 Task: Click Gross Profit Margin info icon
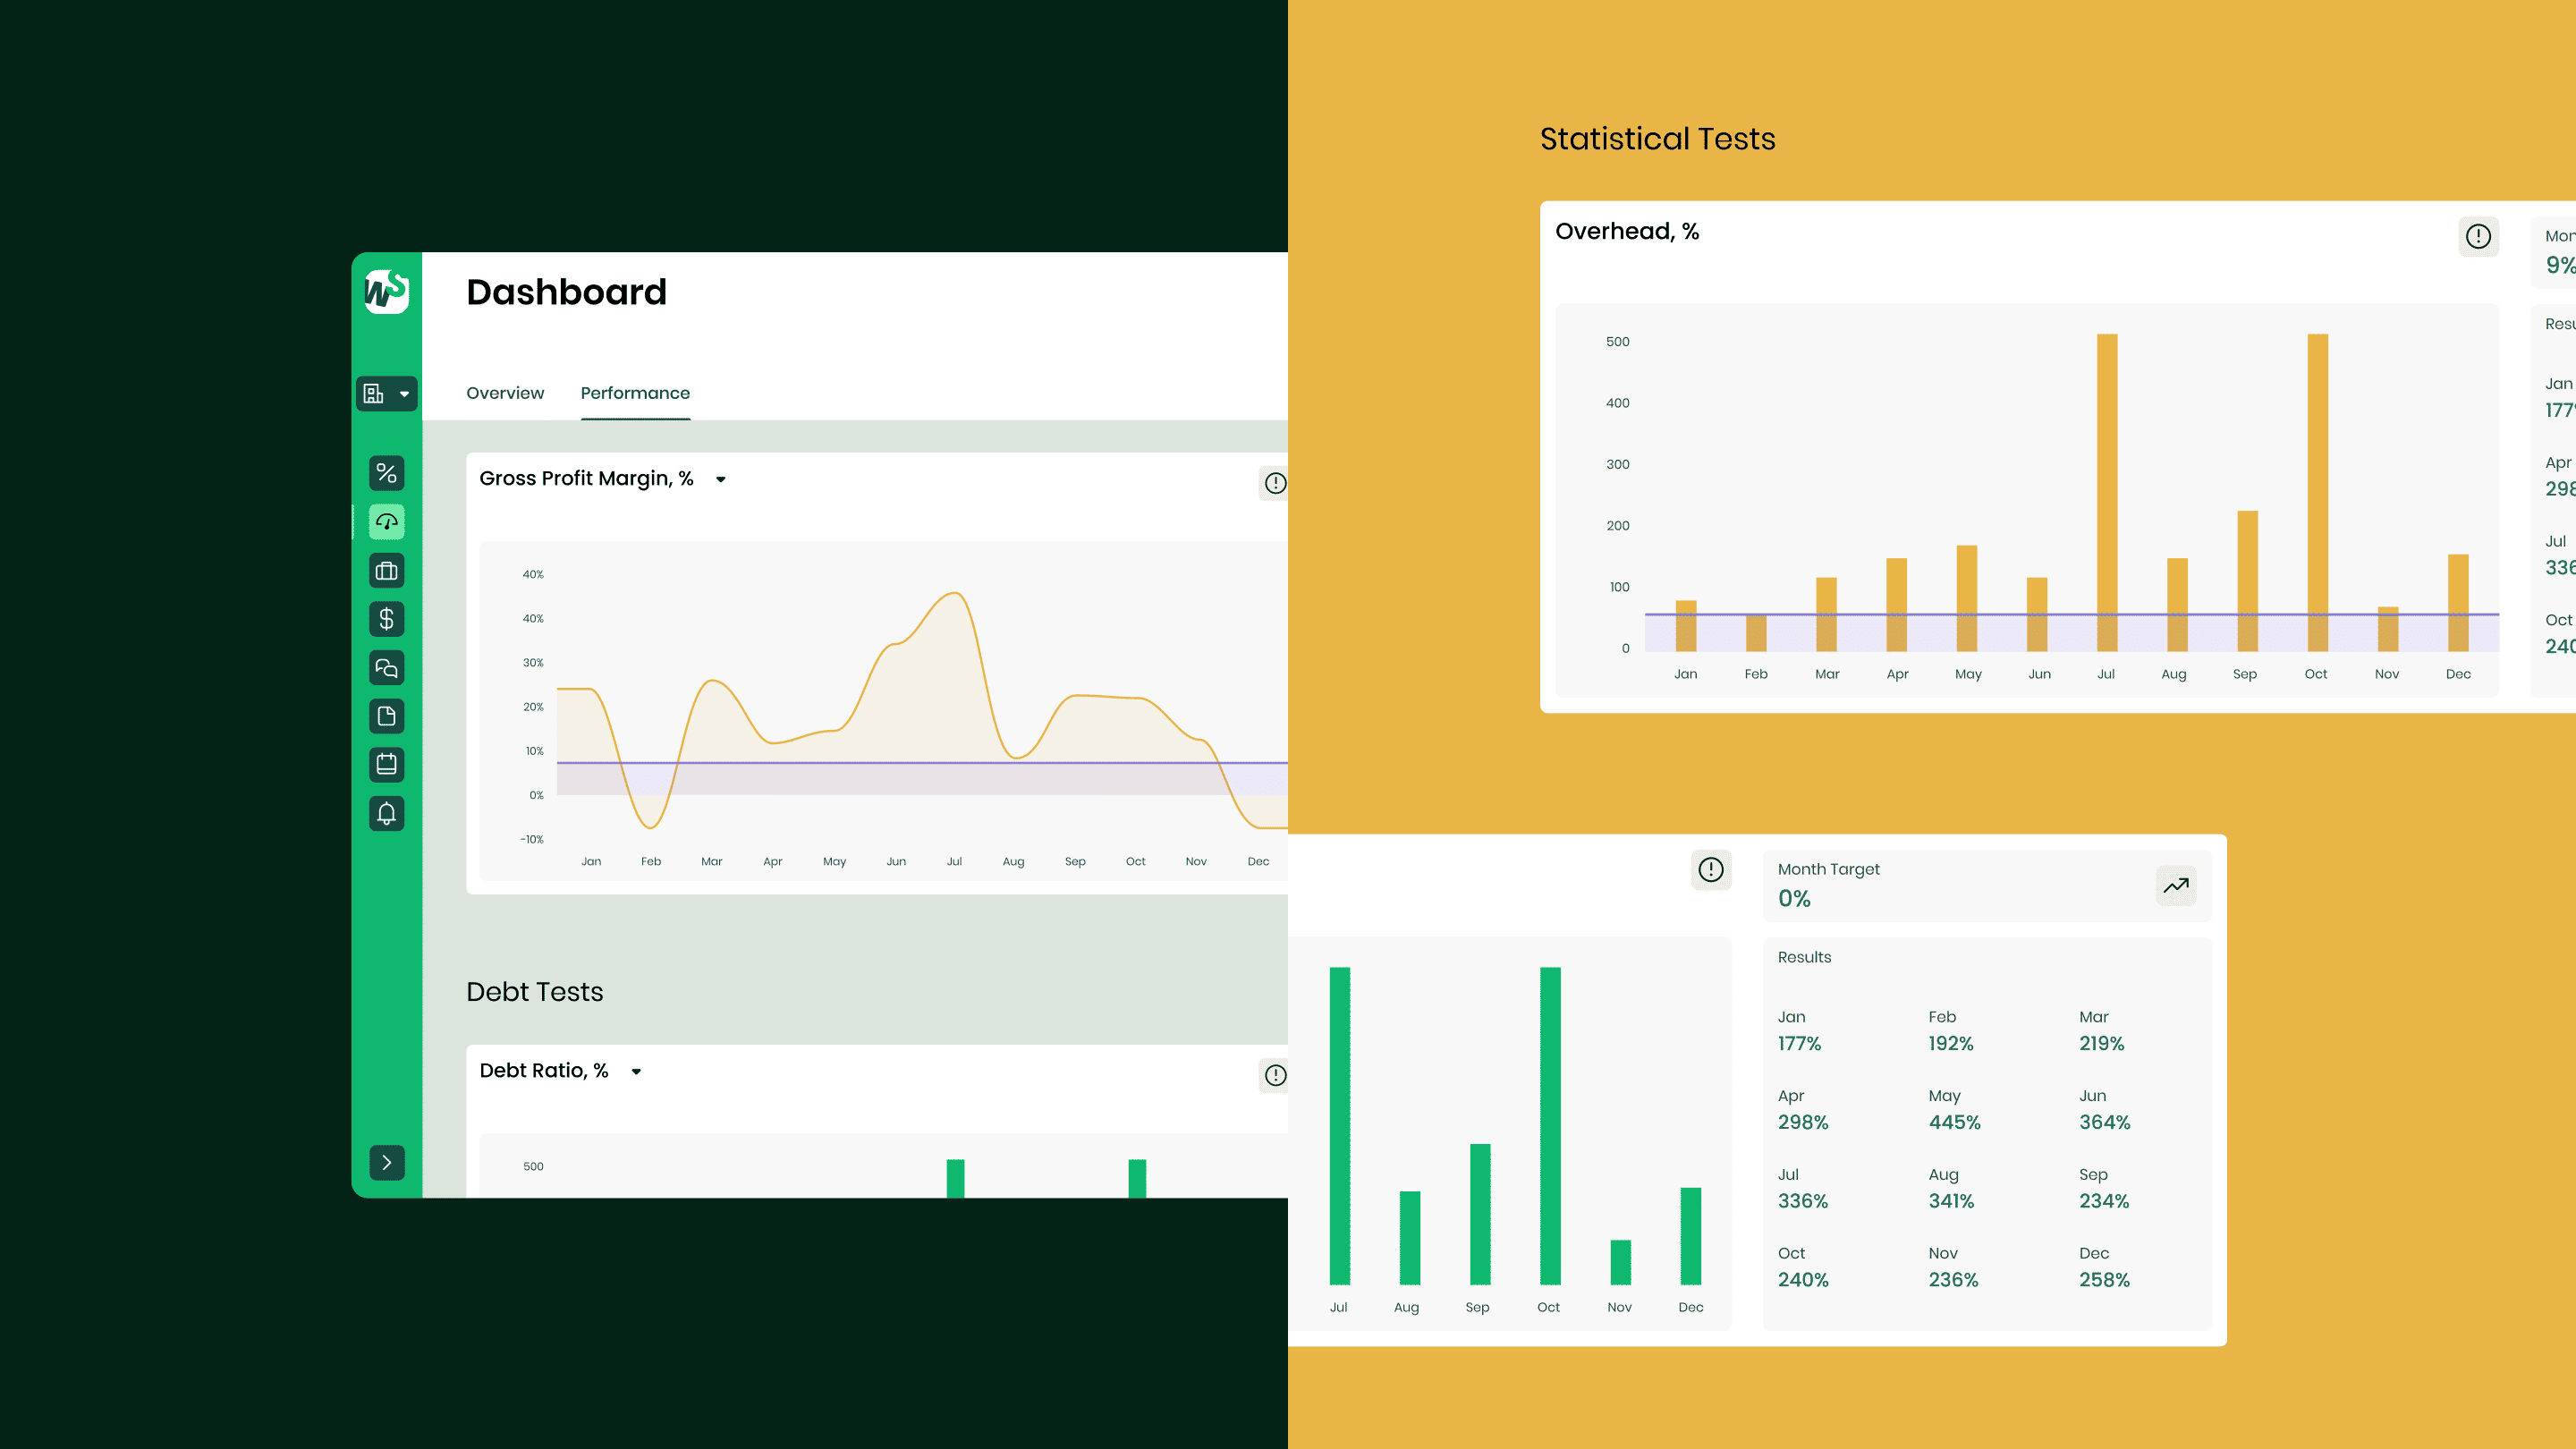(1275, 483)
